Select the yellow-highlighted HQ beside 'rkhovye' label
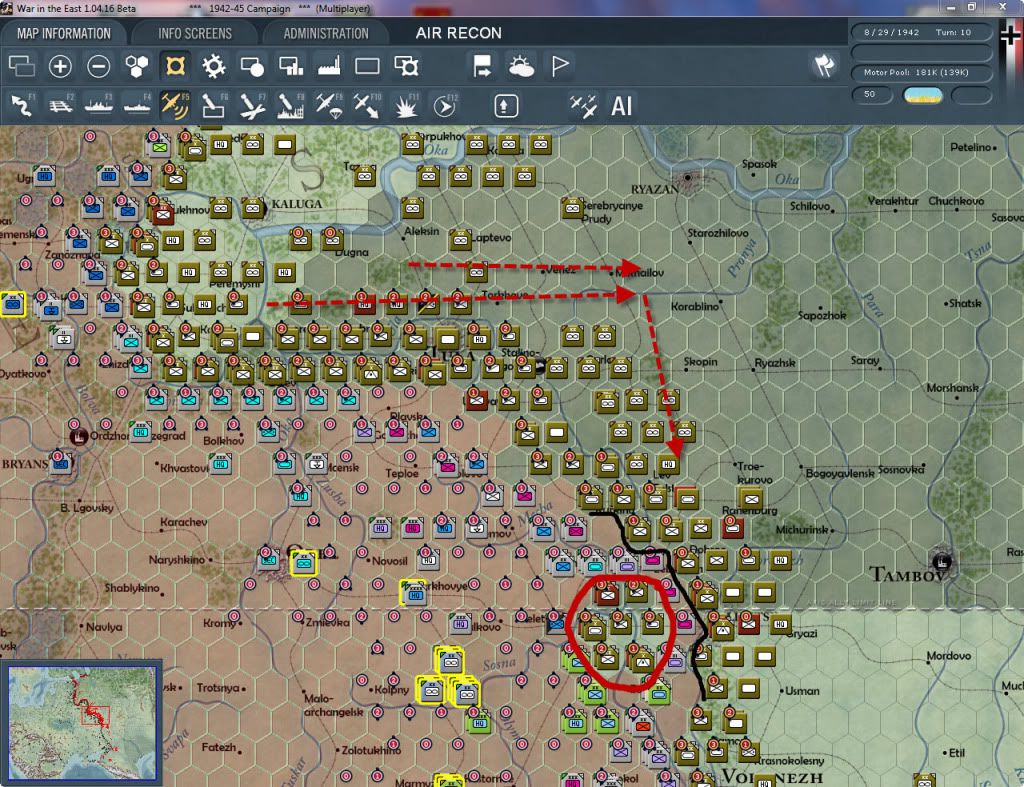 pyautogui.click(x=414, y=593)
